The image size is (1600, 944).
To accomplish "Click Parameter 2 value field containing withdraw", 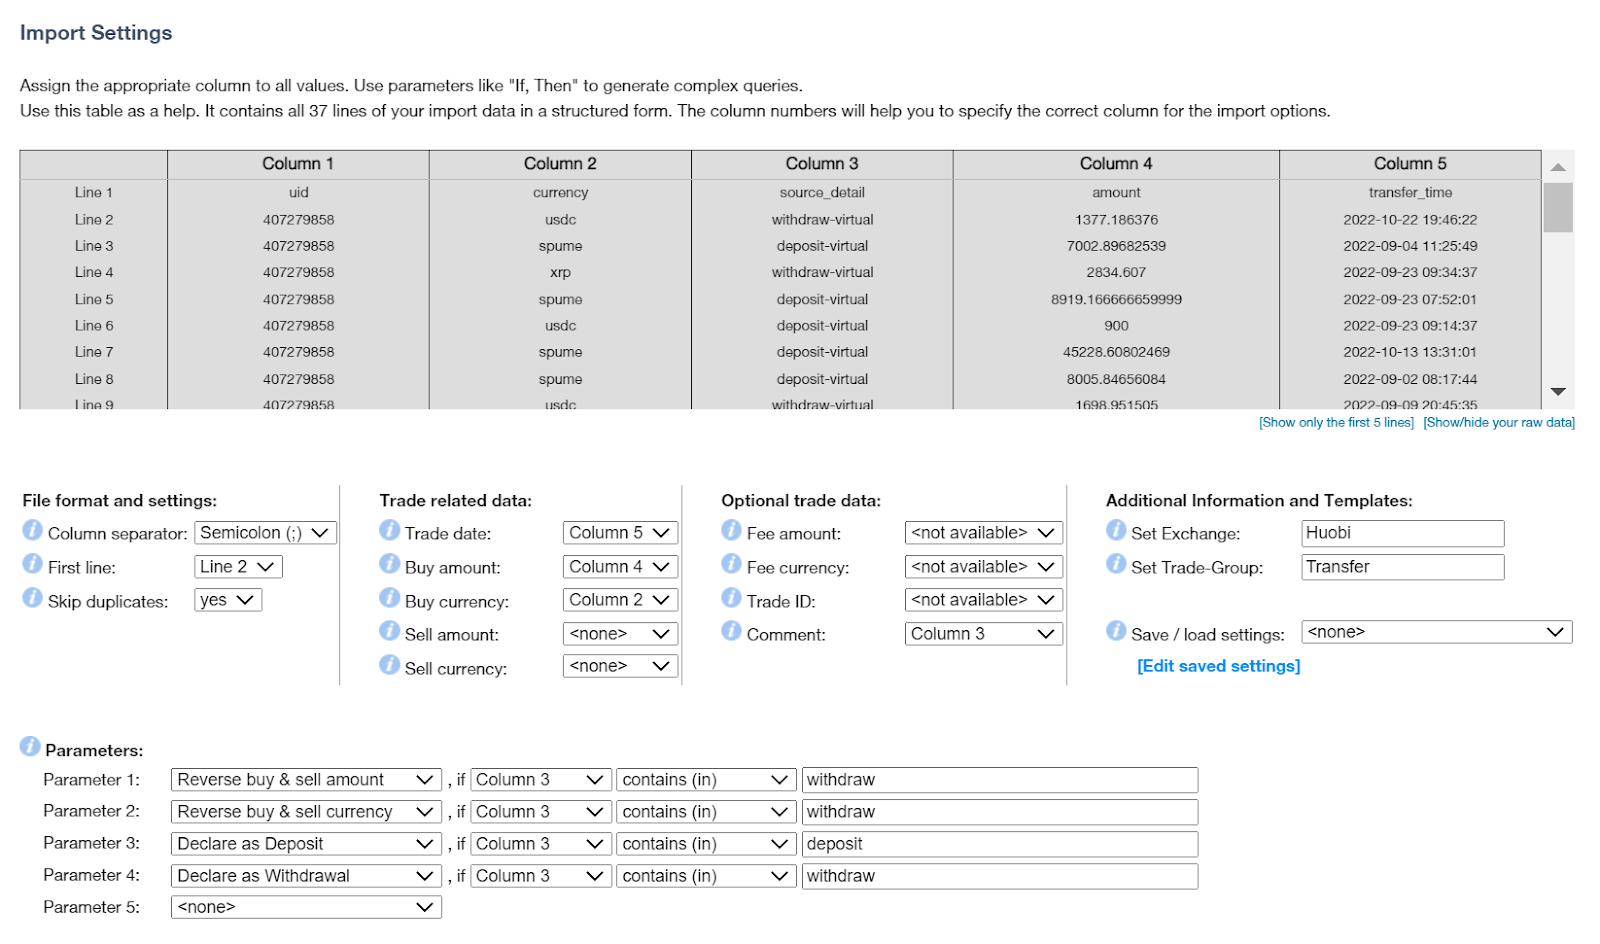I will tap(1000, 812).
